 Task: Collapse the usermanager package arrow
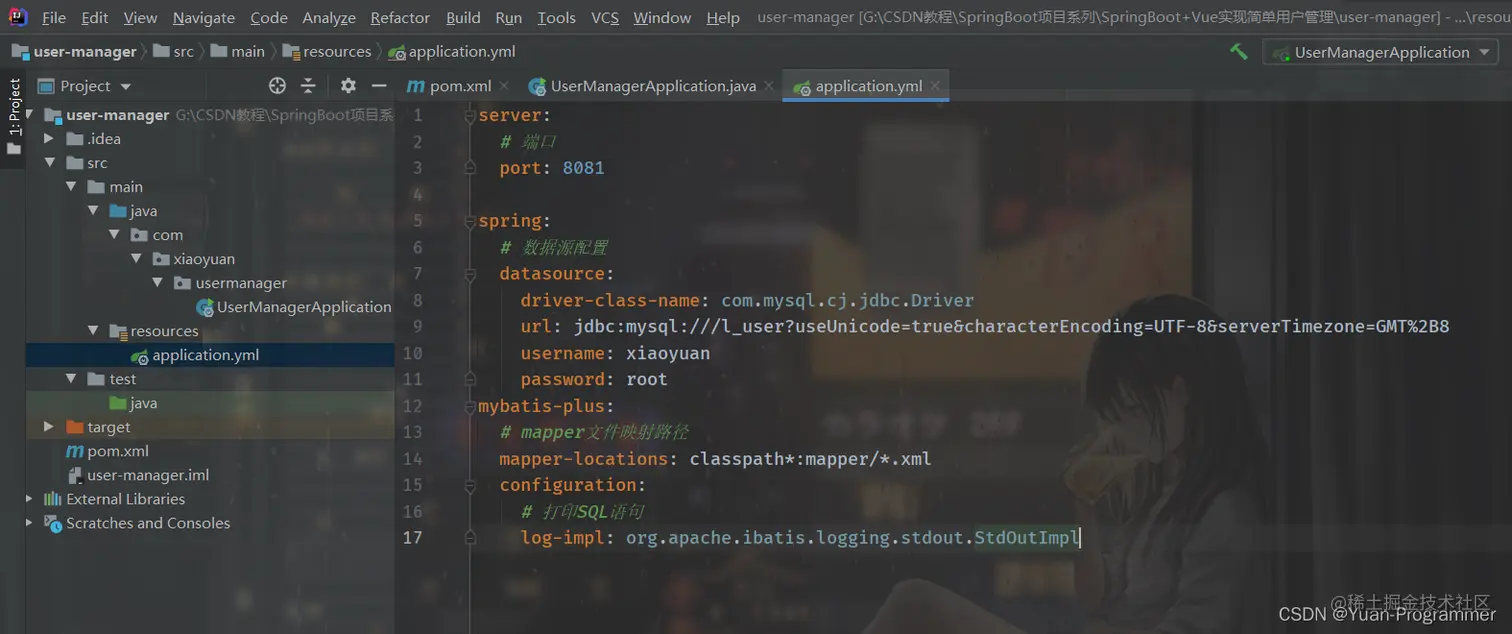[158, 283]
